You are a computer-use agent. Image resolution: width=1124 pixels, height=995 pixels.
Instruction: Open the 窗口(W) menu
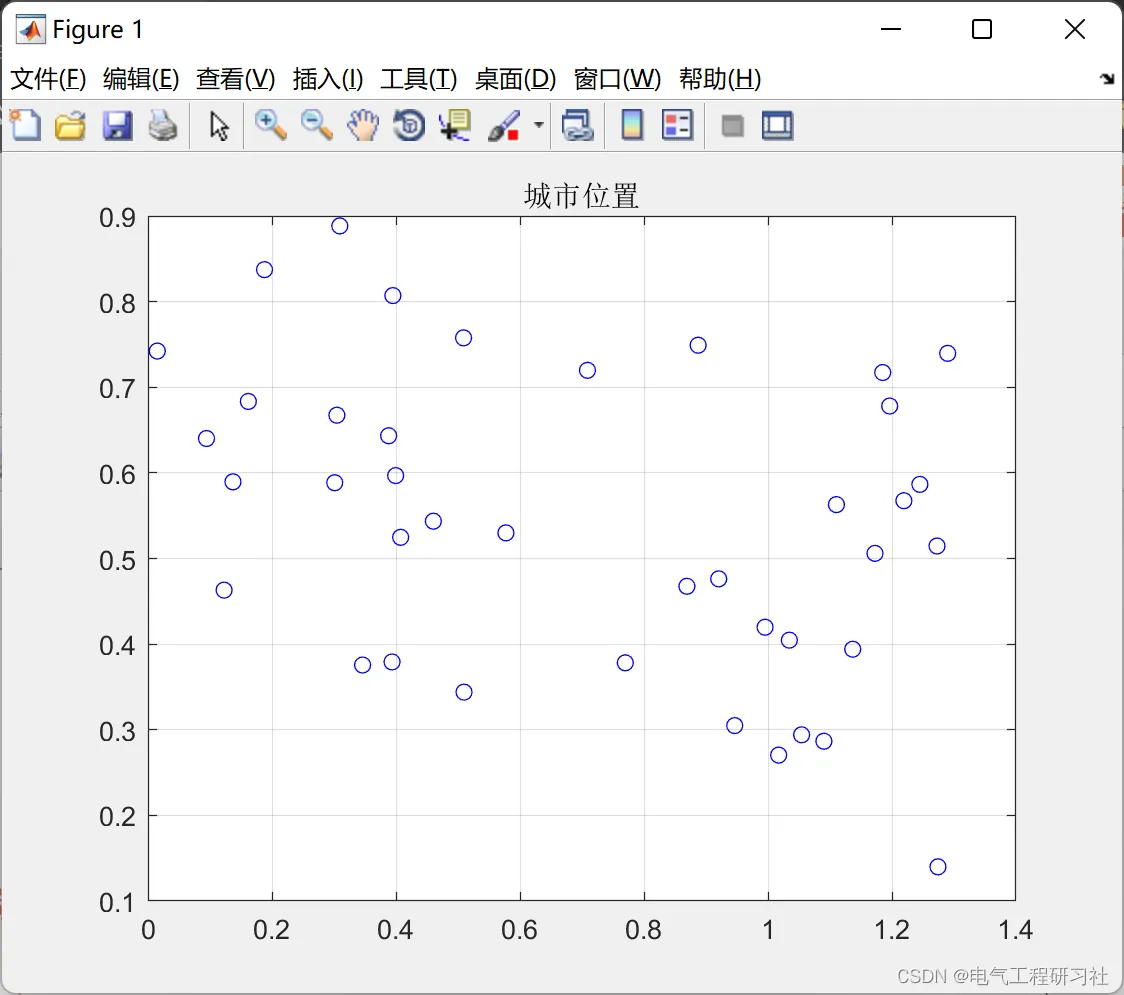pos(617,79)
